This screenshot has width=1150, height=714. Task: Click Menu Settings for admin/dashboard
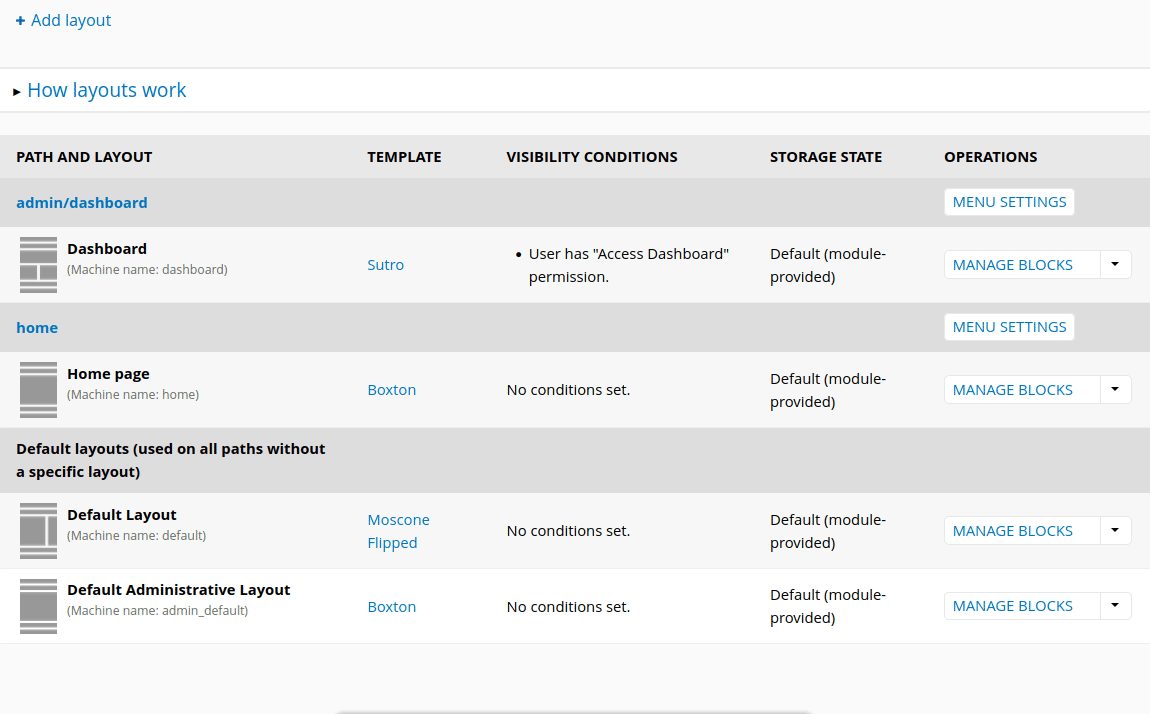tap(1008, 201)
